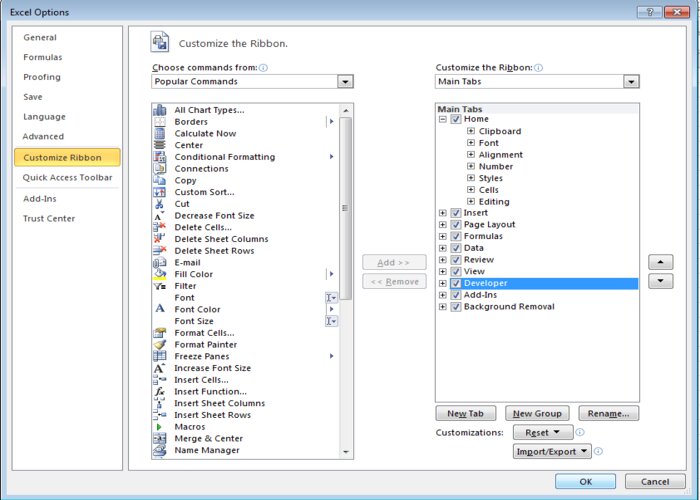Click the Insert Function fx icon
700x500 pixels.
[159, 392]
